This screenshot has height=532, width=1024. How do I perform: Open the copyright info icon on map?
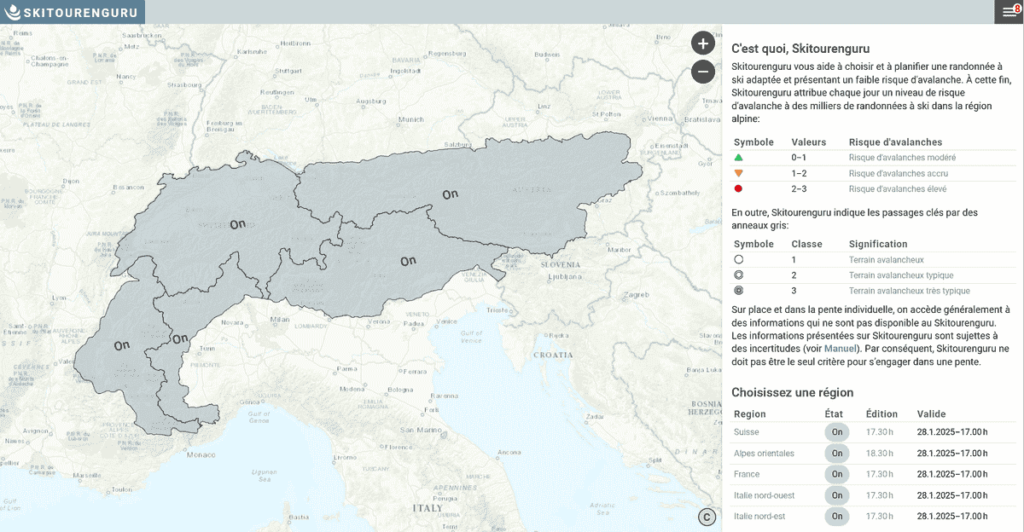click(706, 517)
